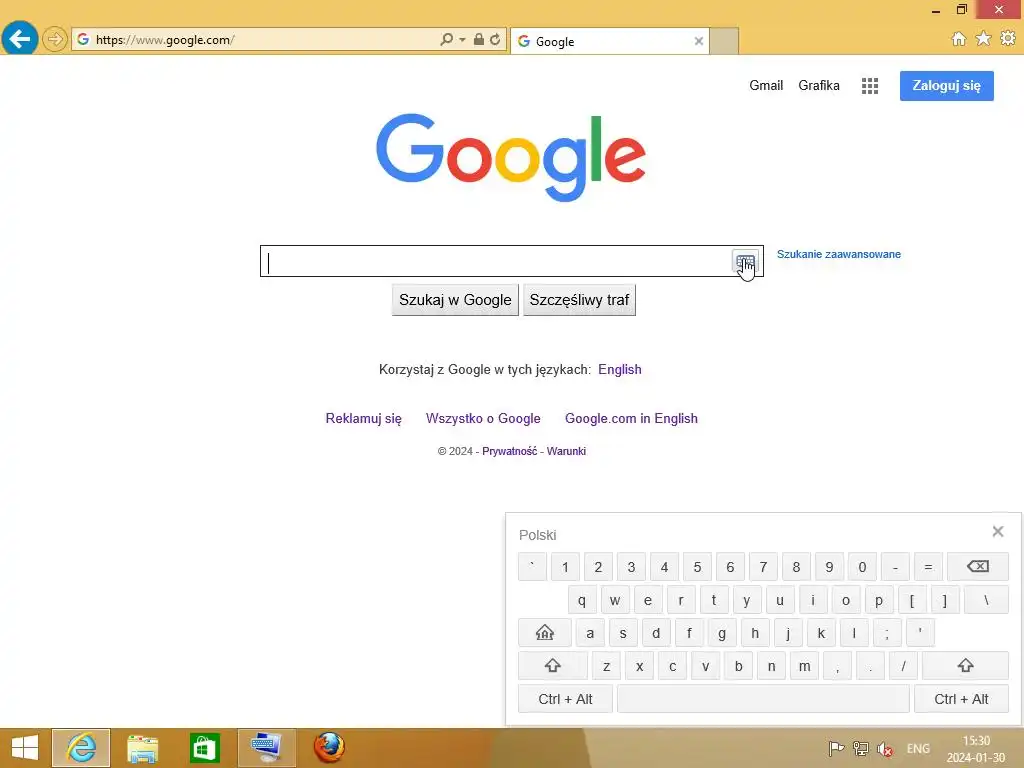Screen dimensions: 1024x768
Task: Close the Polski virtual keyboard panel
Action: pos(998,532)
